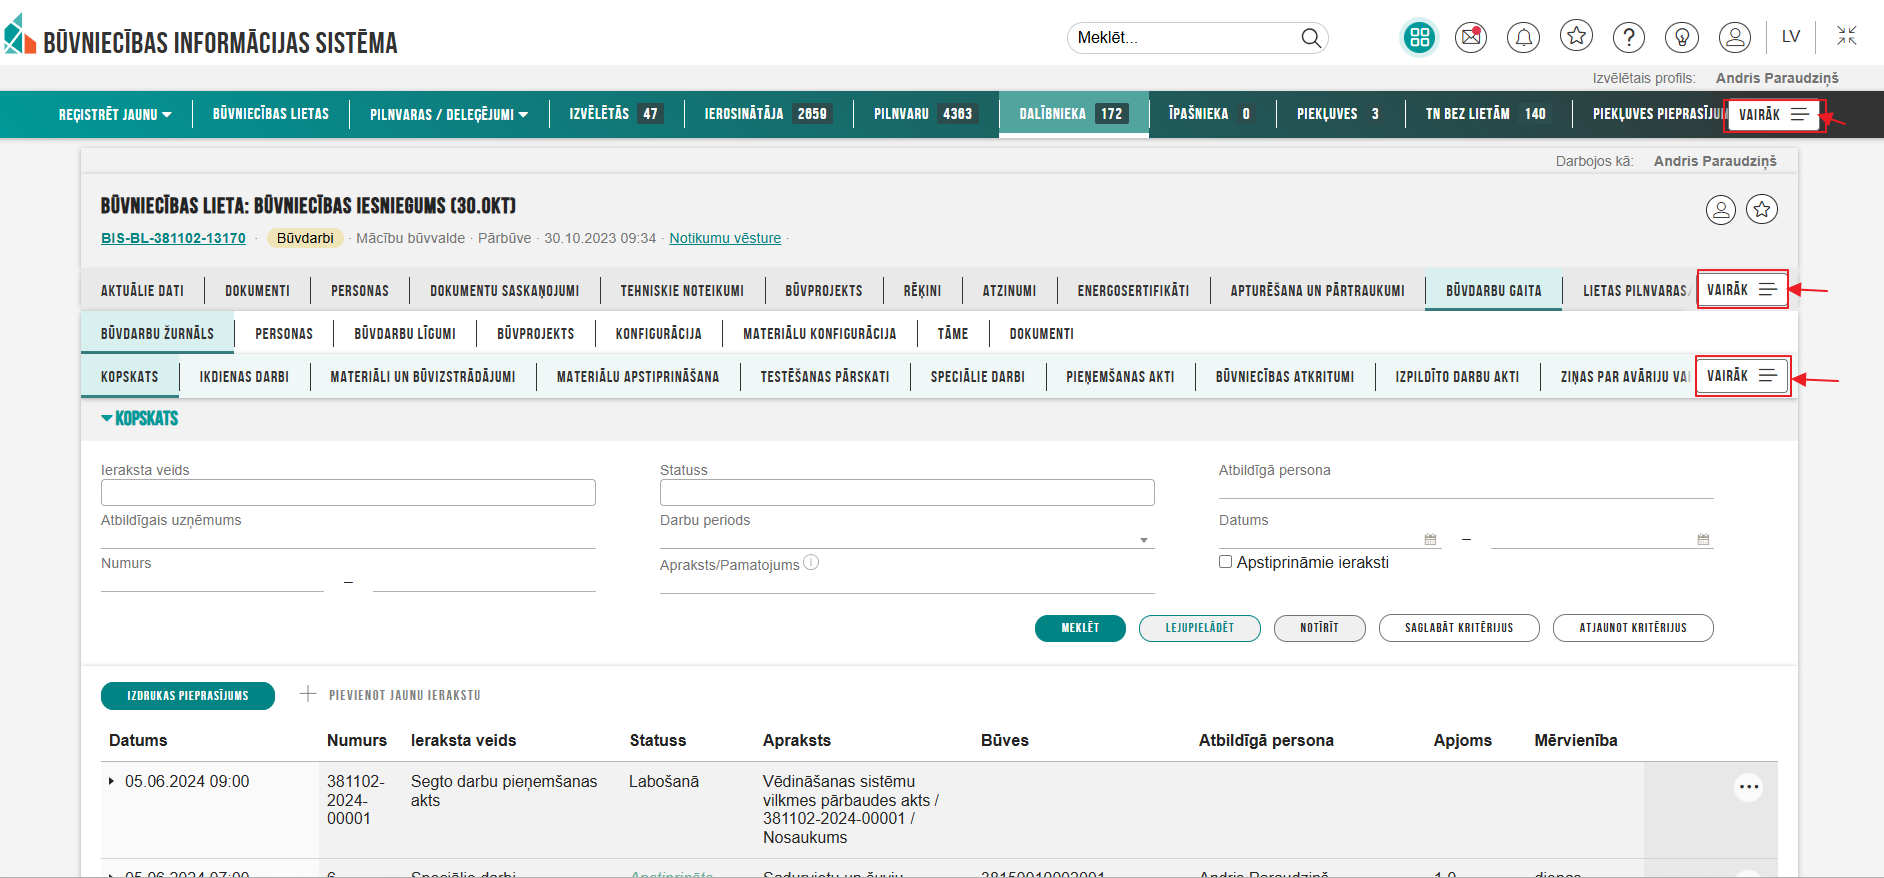
Task: Open the Būvdarbu līgumi tab
Action: 405,334
